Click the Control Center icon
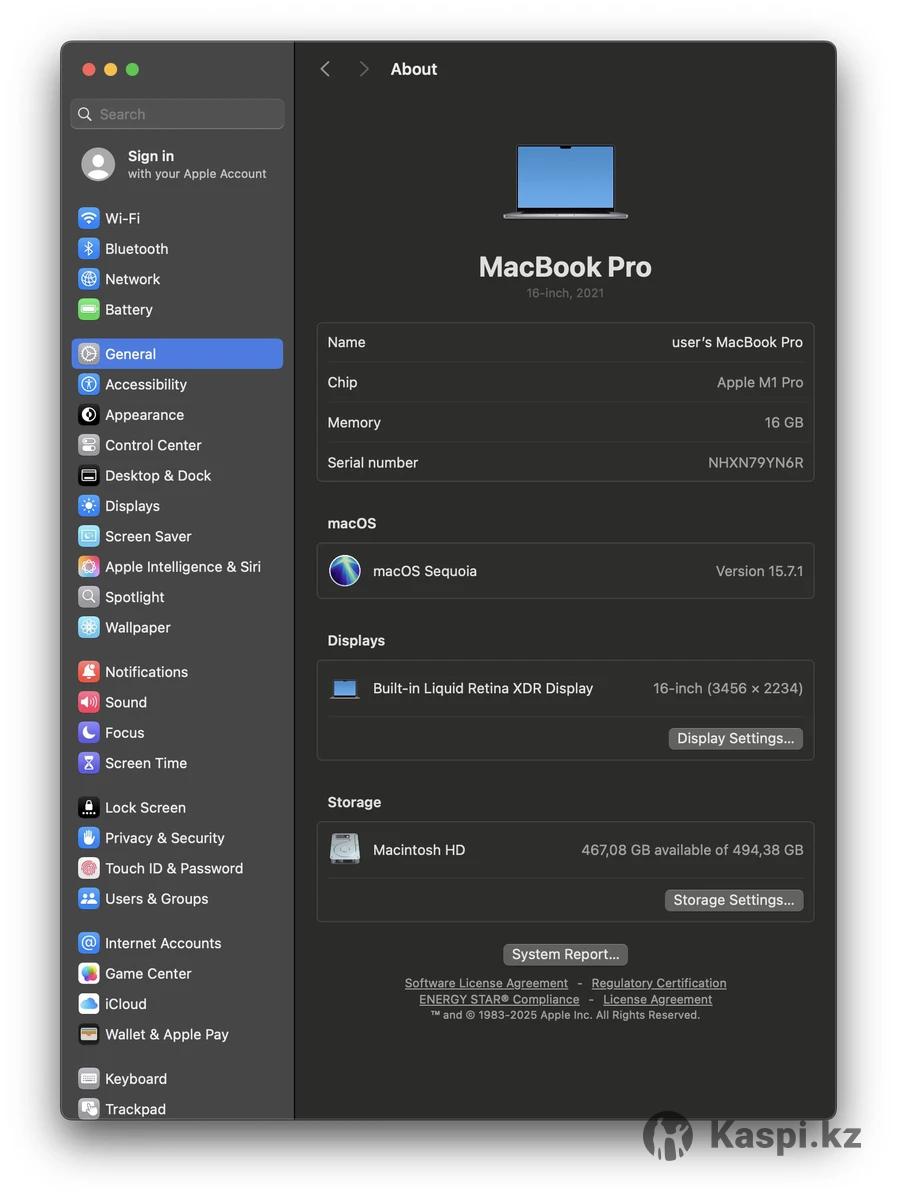 click(89, 445)
